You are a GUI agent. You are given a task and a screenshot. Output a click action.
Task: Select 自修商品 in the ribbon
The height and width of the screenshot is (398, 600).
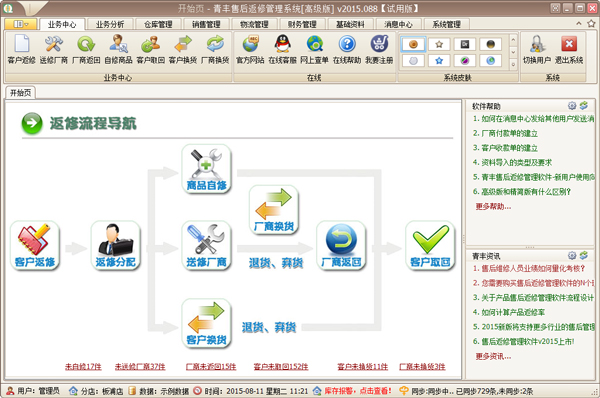118,49
